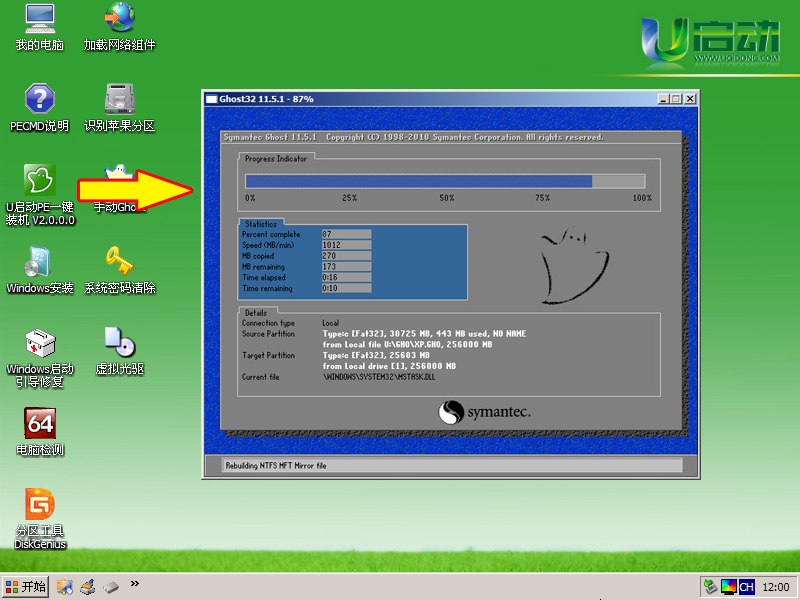
Task: Open the 虚拟光驱 desktop icon
Action: [x=119, y=351]
